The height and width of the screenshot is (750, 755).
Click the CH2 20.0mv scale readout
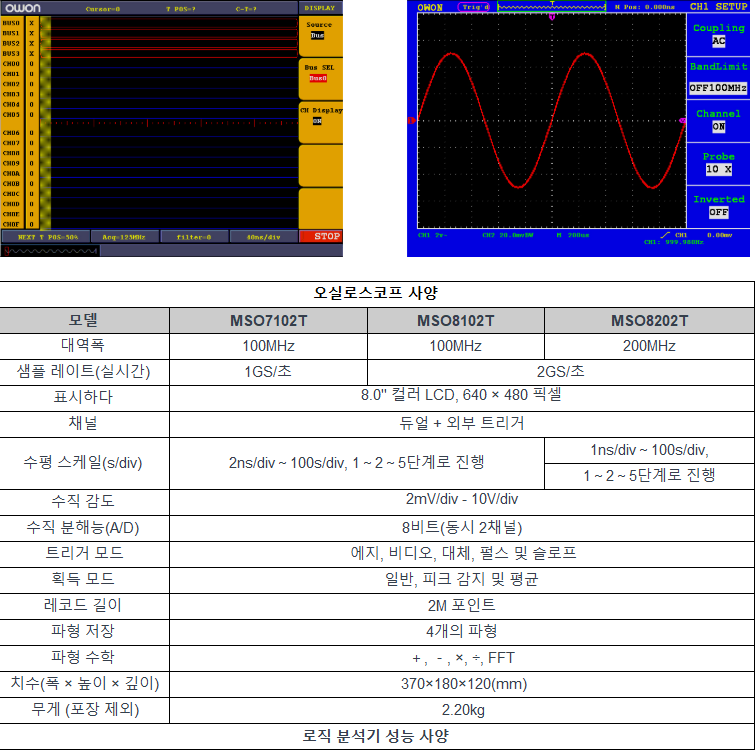coord(508,235)
